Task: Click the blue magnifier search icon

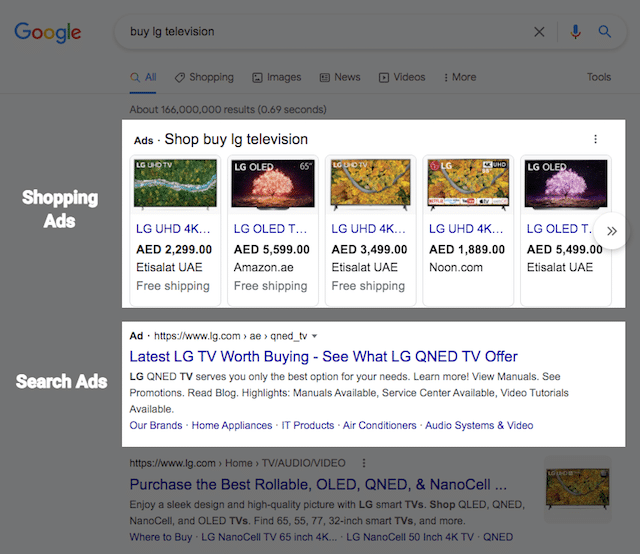Action: [x=605, y=32]
